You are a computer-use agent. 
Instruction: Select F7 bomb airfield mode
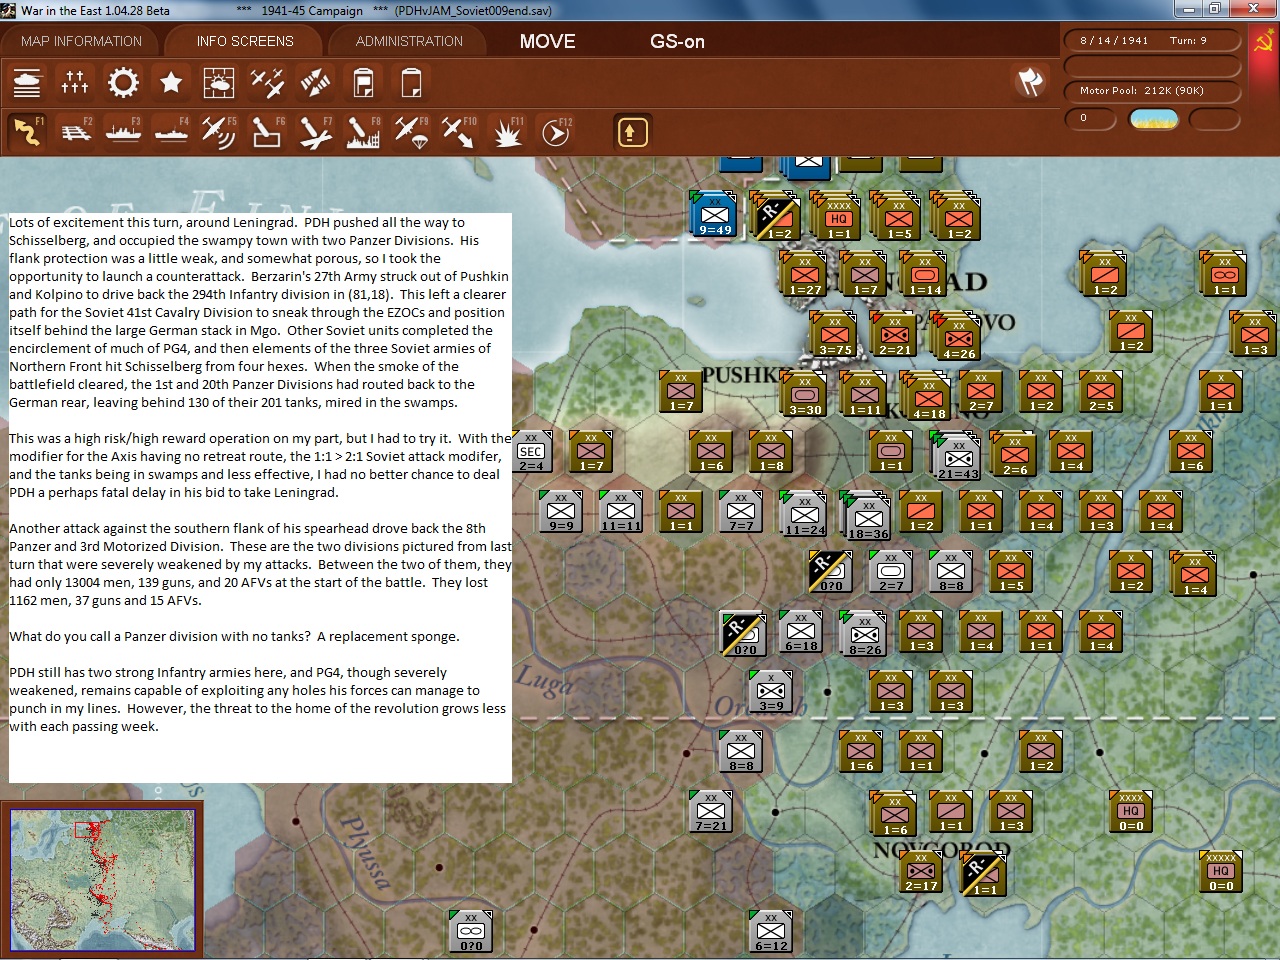click(x=315, y=132)
